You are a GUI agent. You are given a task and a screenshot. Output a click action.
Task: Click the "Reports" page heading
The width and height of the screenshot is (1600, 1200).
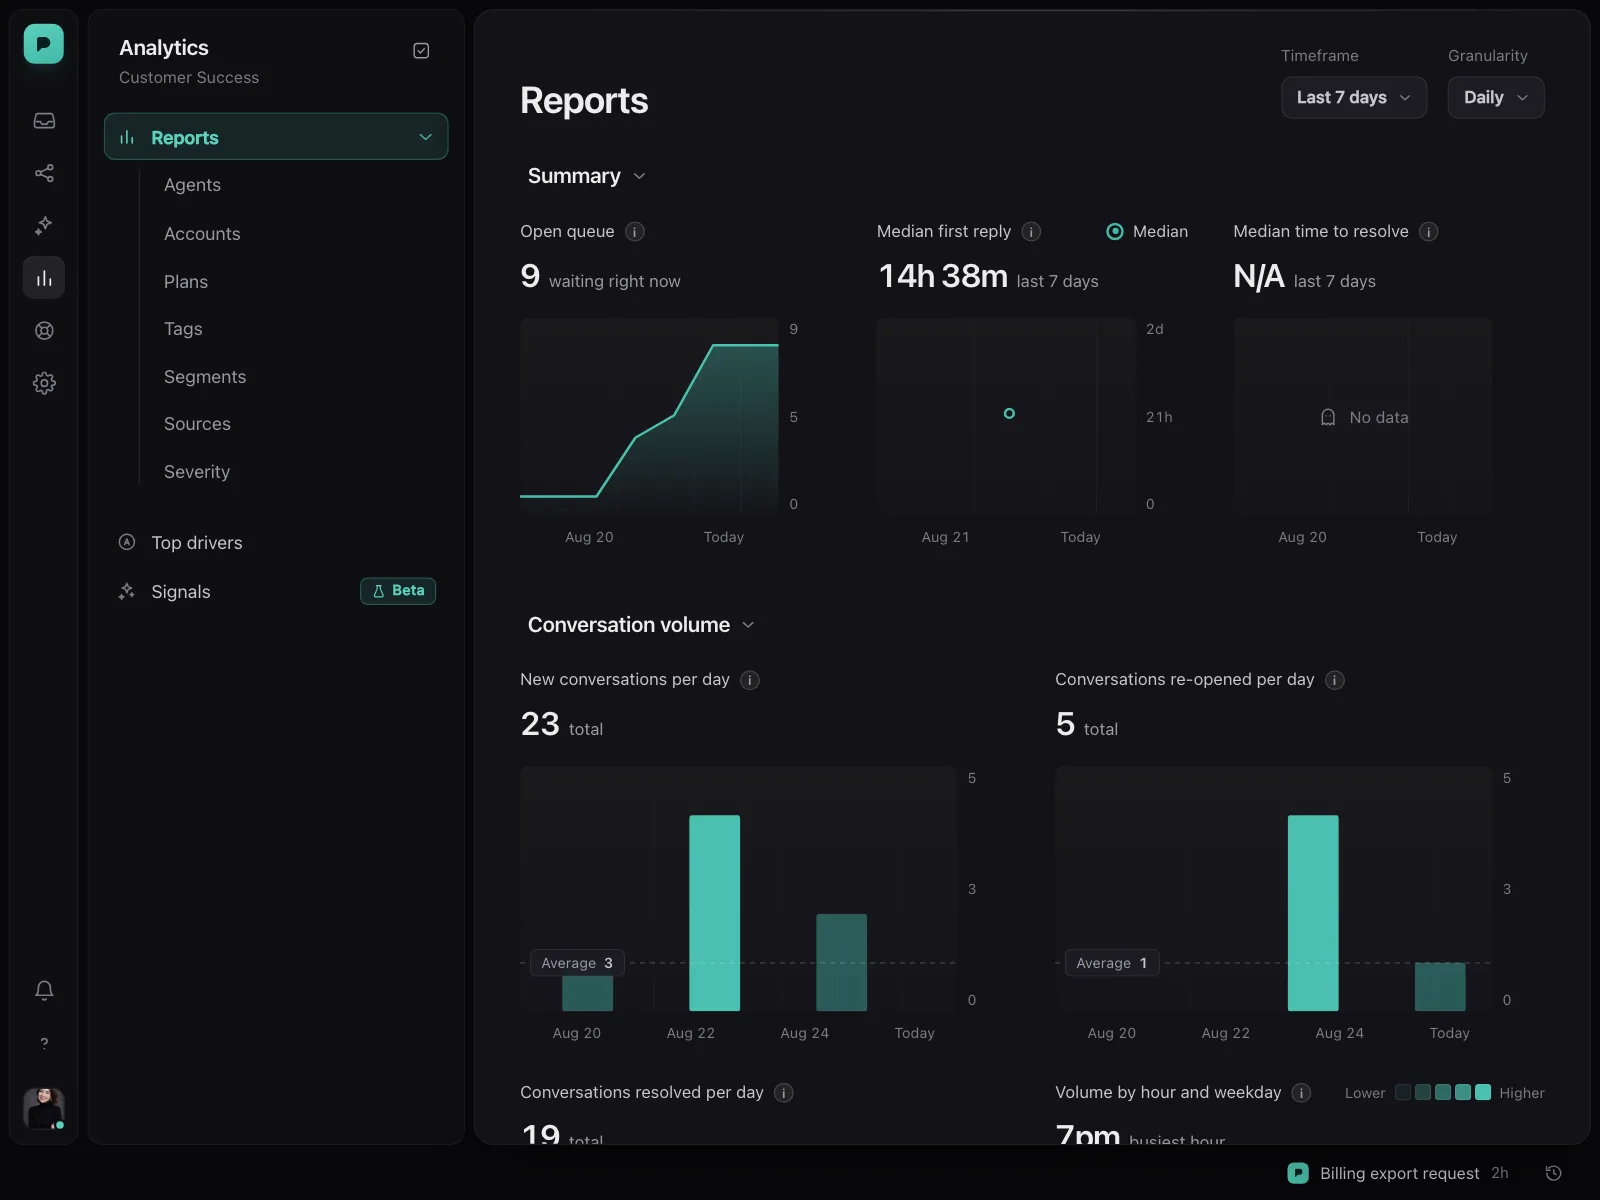point(584,101)
